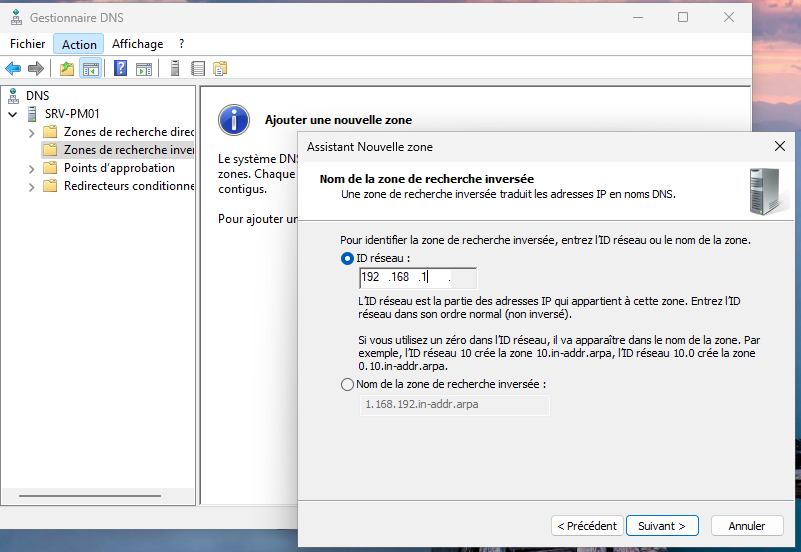Select the 'ID réseau' radio option

click(348, 258)
